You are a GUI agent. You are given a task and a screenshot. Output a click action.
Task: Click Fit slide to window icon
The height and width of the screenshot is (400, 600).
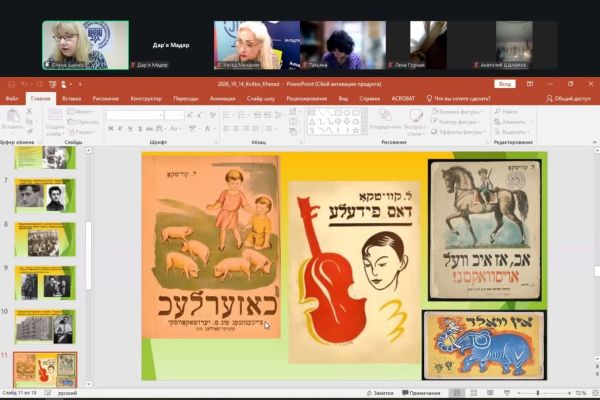click(596, 393)
